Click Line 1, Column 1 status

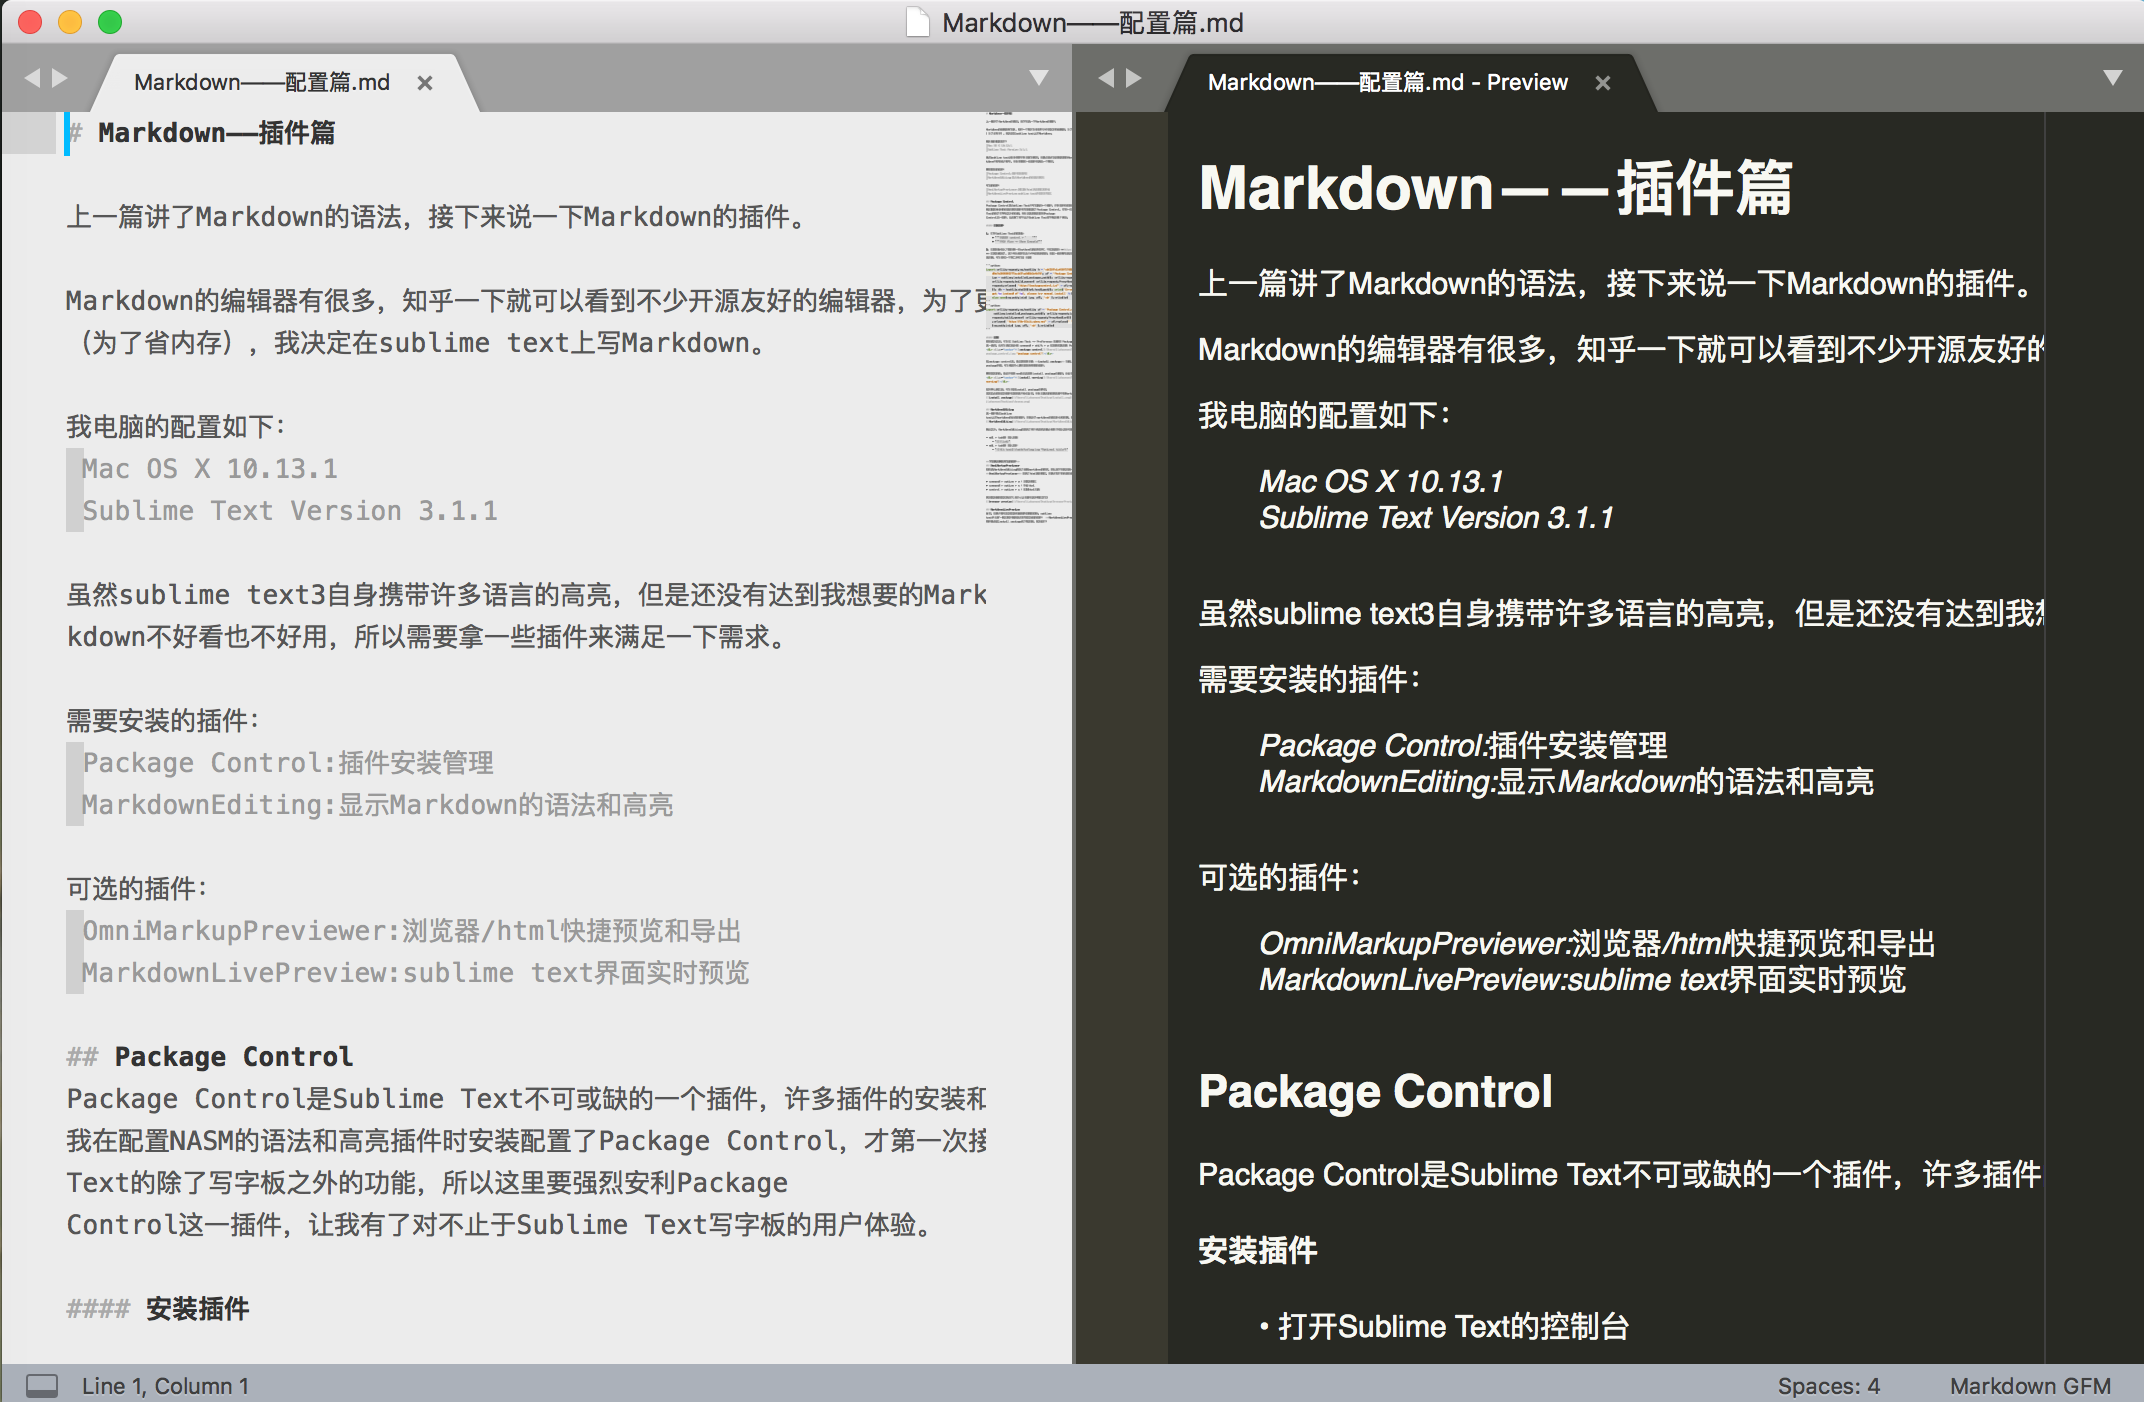coord(165,1385)
